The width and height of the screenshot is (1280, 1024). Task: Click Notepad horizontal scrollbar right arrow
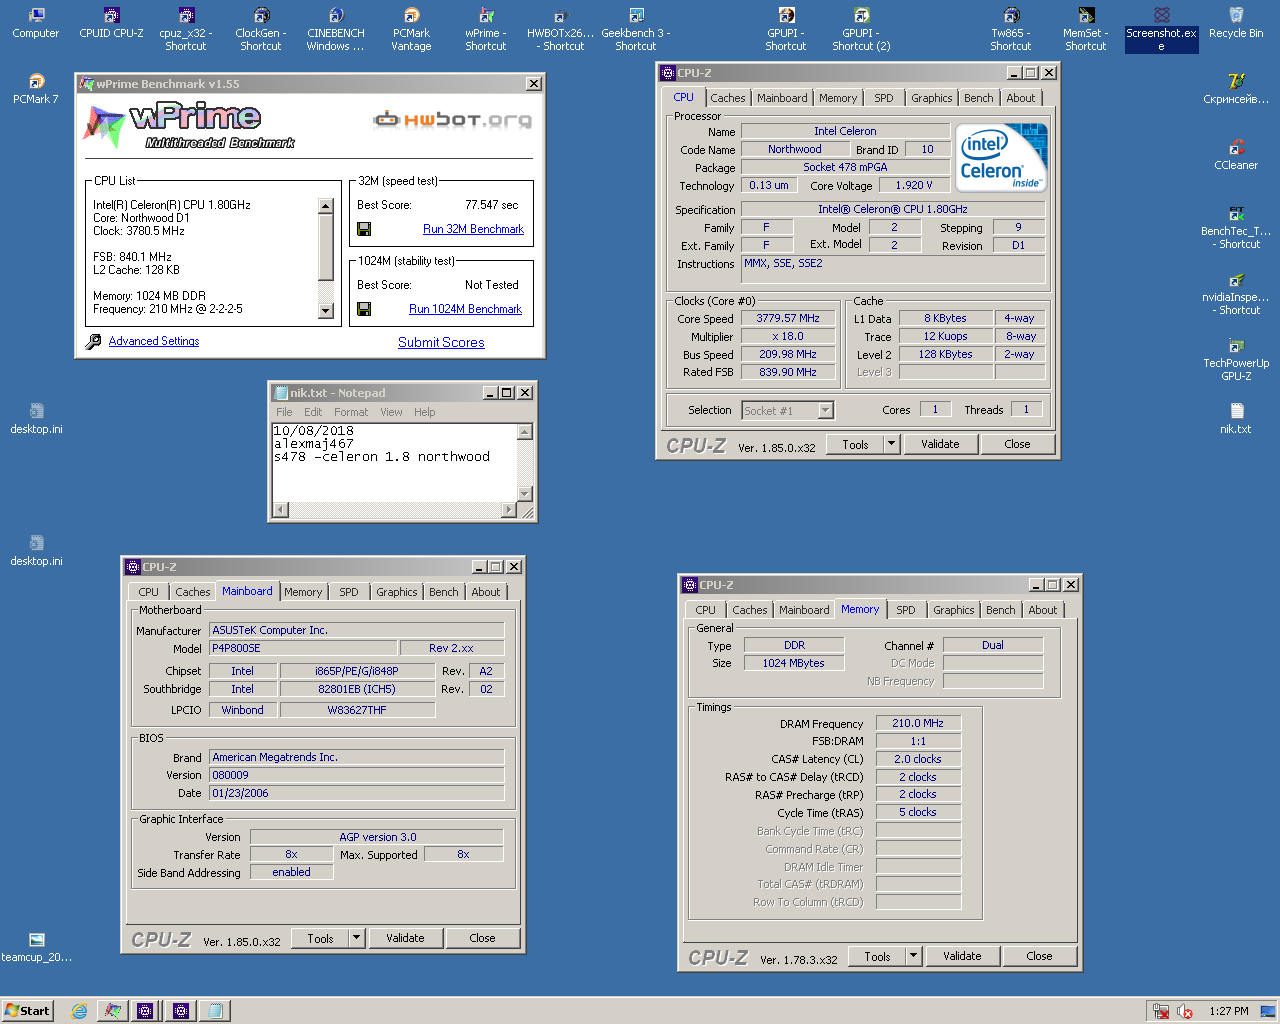509,510
